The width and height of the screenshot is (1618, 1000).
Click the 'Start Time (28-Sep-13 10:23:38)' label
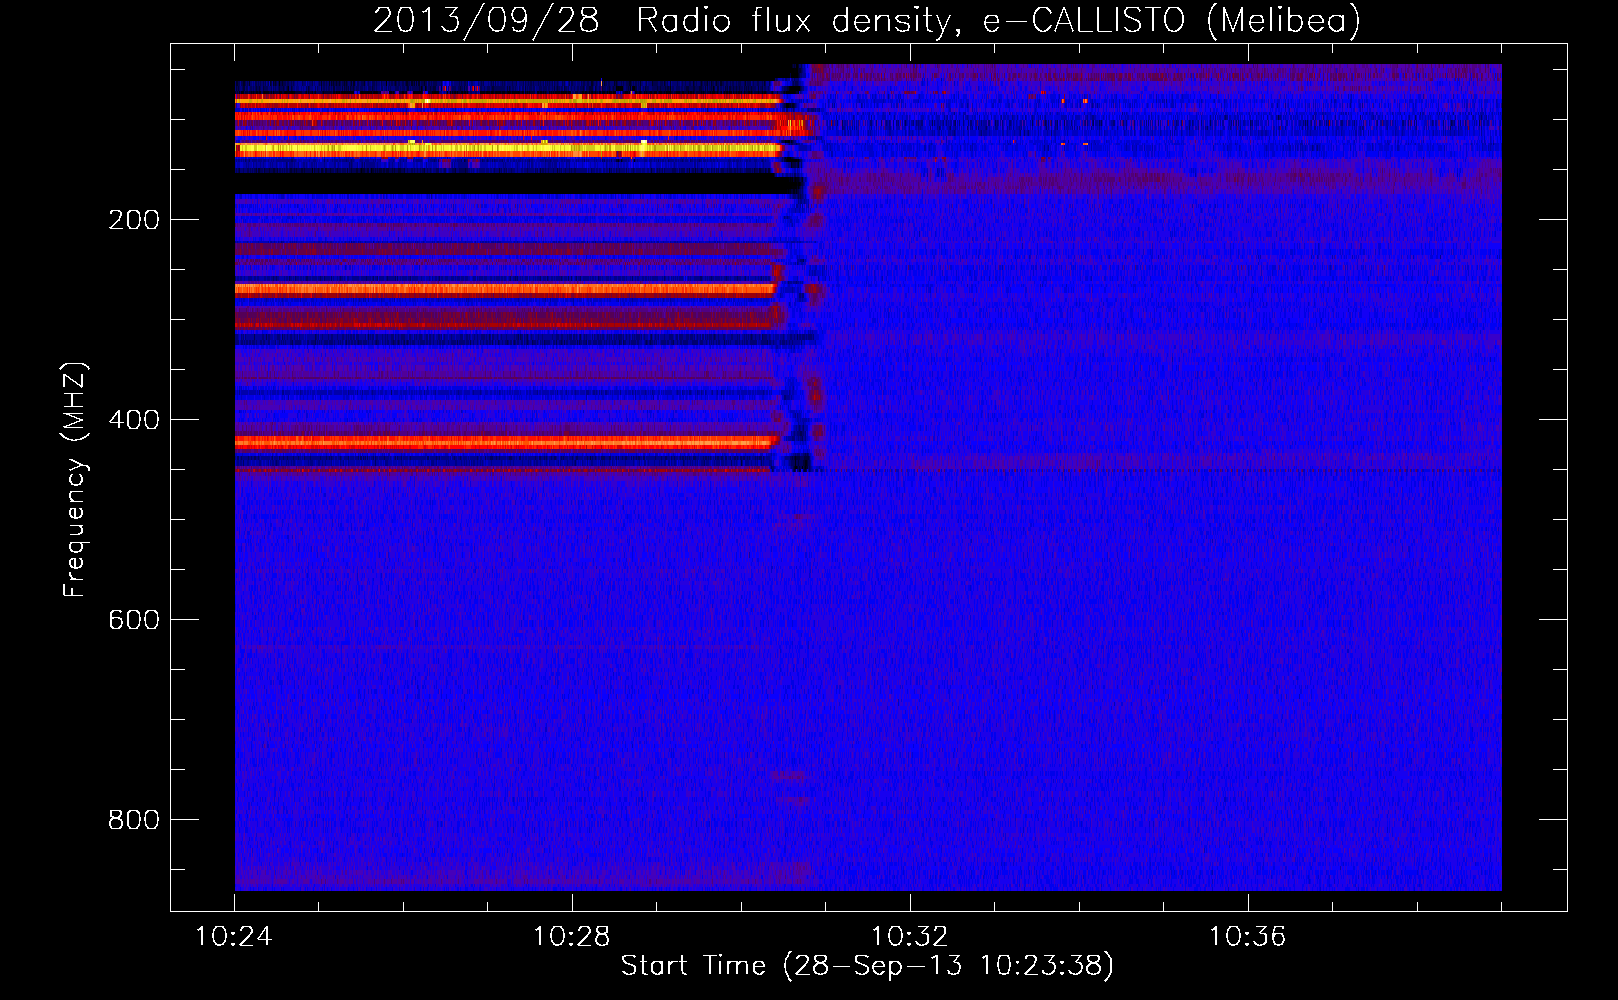click(867, 966)
